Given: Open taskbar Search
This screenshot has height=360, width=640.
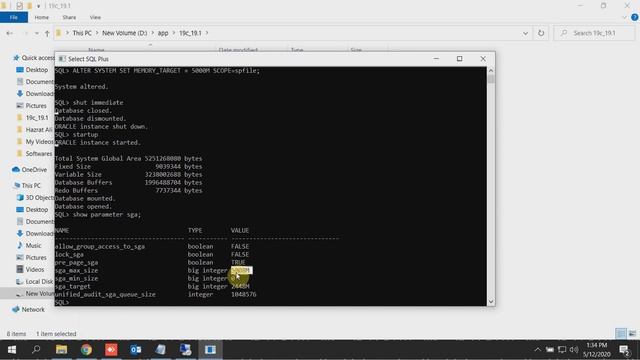Looking at the screenshot, I should click(36, 350).
